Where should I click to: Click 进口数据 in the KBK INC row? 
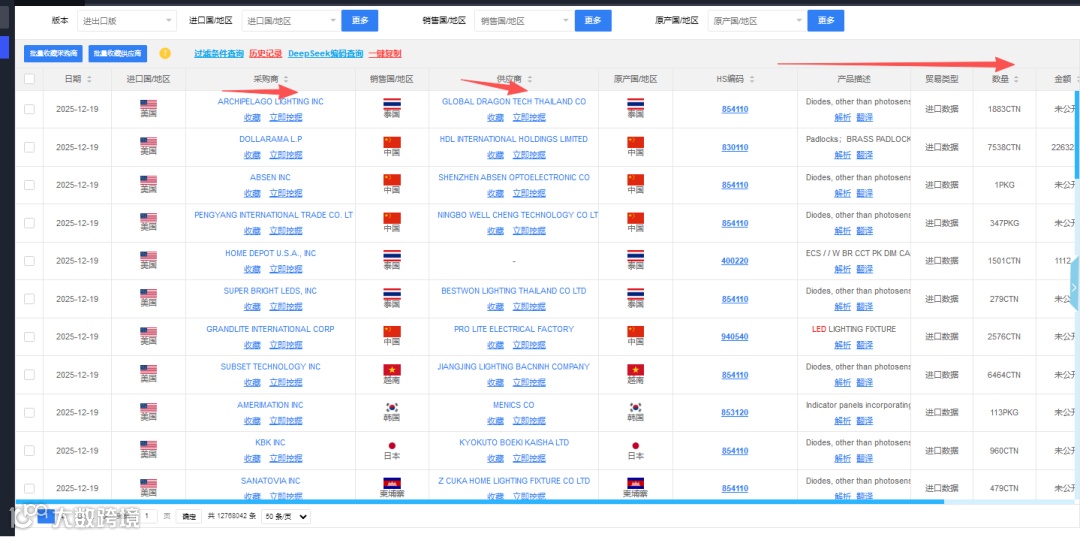coord(942,451)
